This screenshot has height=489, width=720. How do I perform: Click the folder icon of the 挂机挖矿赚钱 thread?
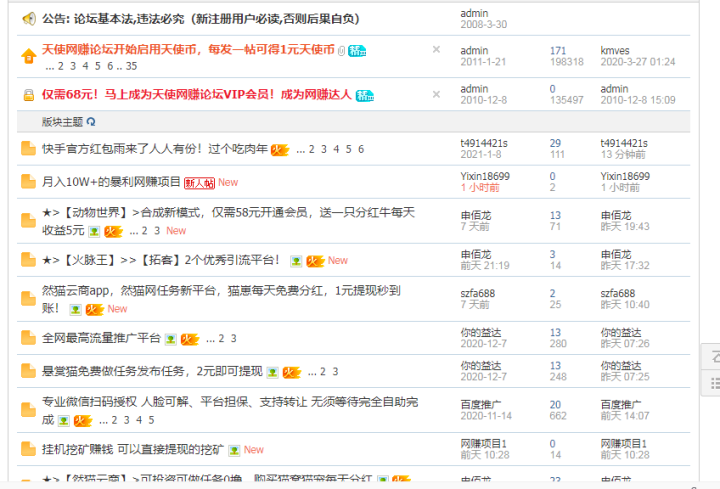coord(28,449)
